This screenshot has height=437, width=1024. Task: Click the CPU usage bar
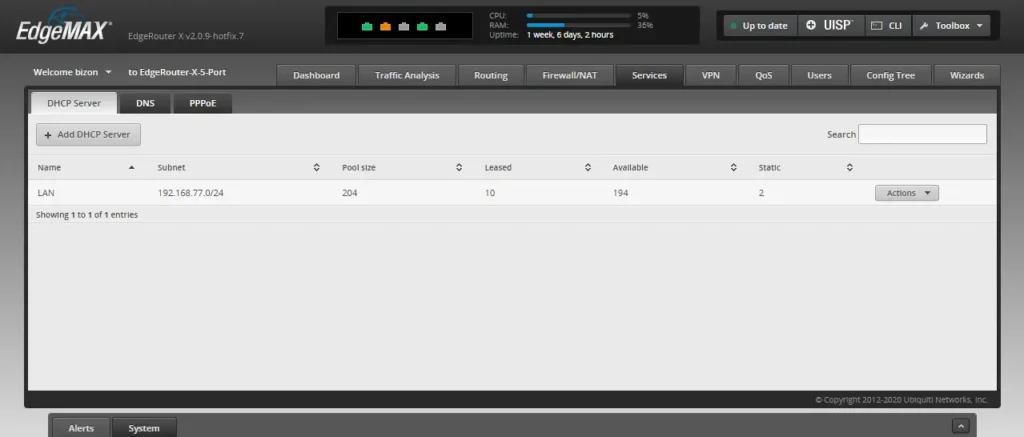(x=579, y=15)
